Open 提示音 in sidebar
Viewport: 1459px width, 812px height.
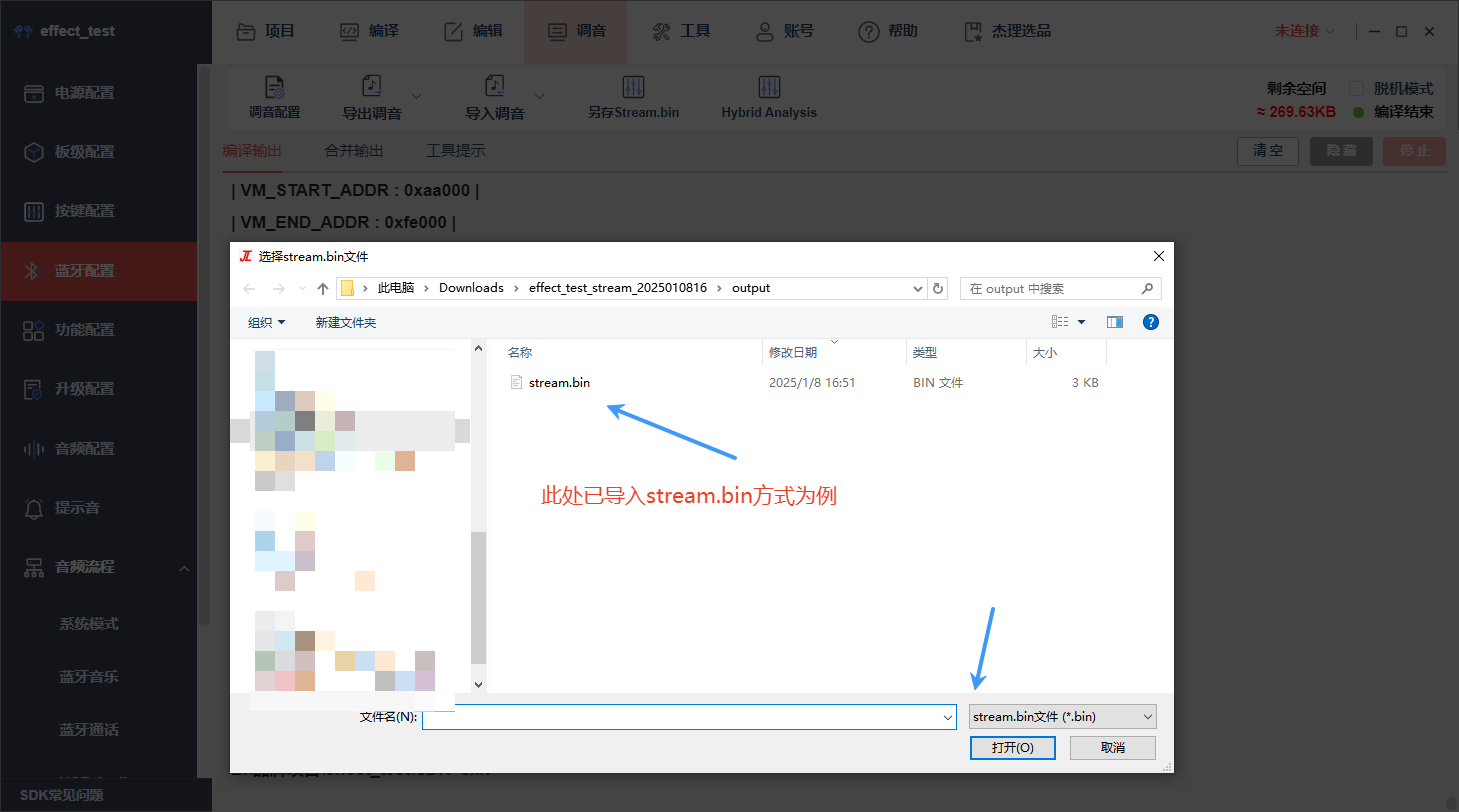pyautogui.click(x=99, y=508)
